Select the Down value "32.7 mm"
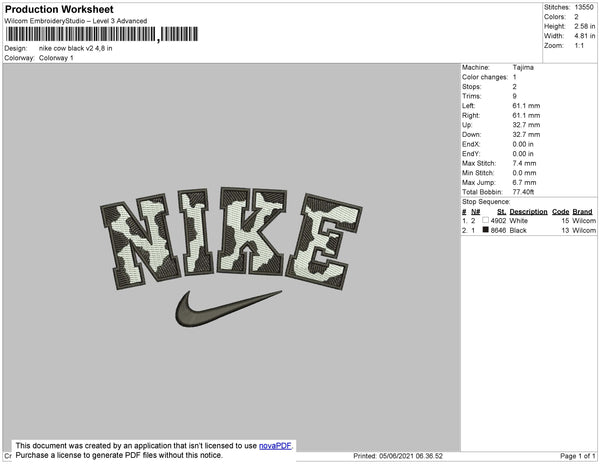Image resolution: width=600 pixels, height=464 pixels. (x=526, y=134)
